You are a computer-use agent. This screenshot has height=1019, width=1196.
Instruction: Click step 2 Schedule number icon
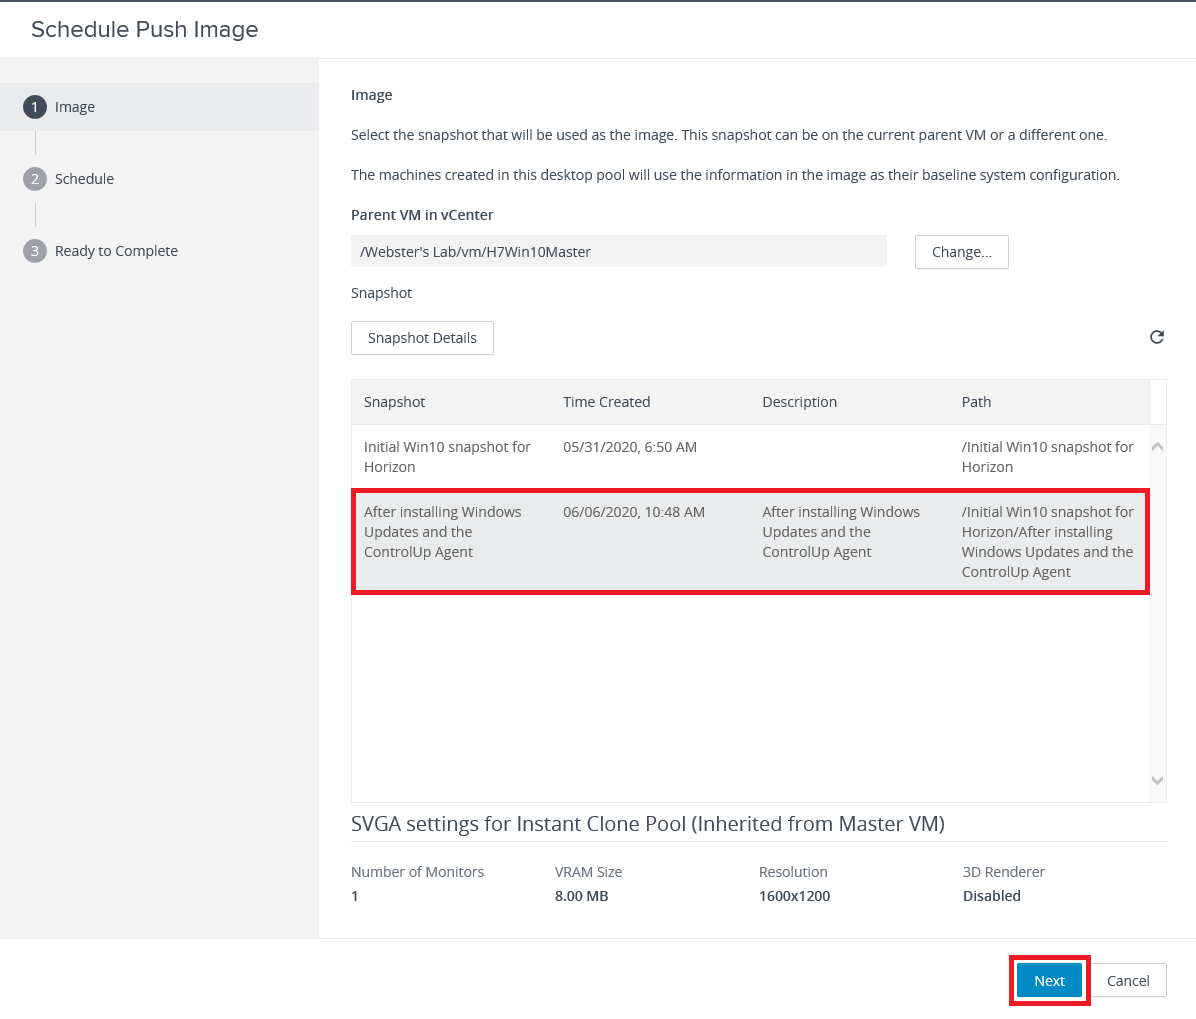[x=35, y=179]
